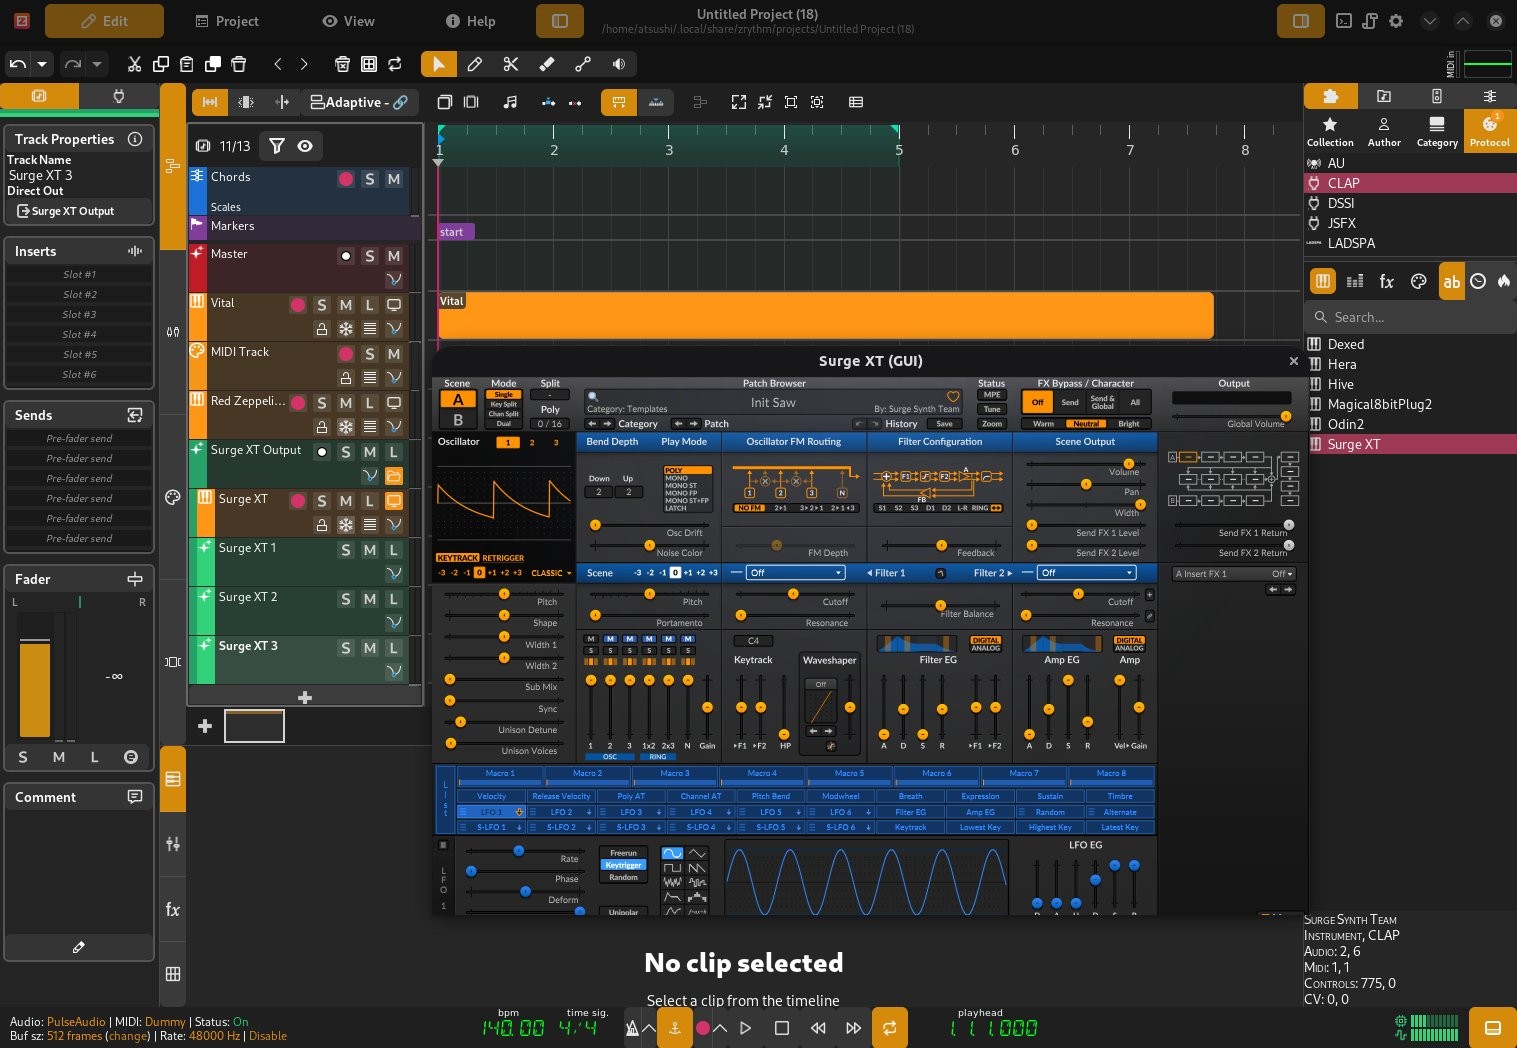1517x1048 pixels.
Task: Click the cut clipboard icon
Action: click(134, 64)
